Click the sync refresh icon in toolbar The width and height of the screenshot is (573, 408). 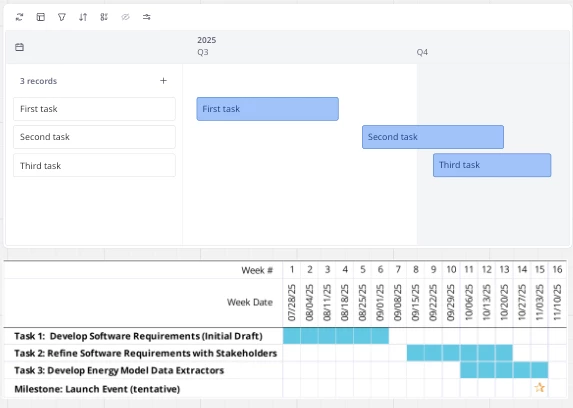[19, 17]
